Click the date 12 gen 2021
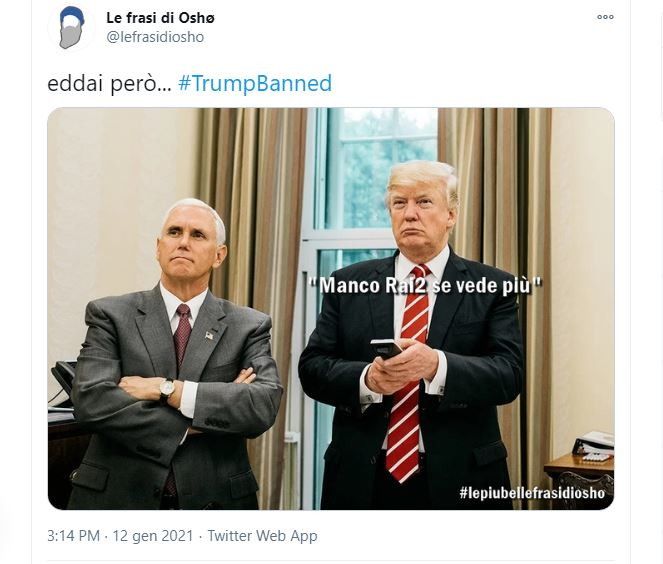The image size is (663, 564). point(153,536)
